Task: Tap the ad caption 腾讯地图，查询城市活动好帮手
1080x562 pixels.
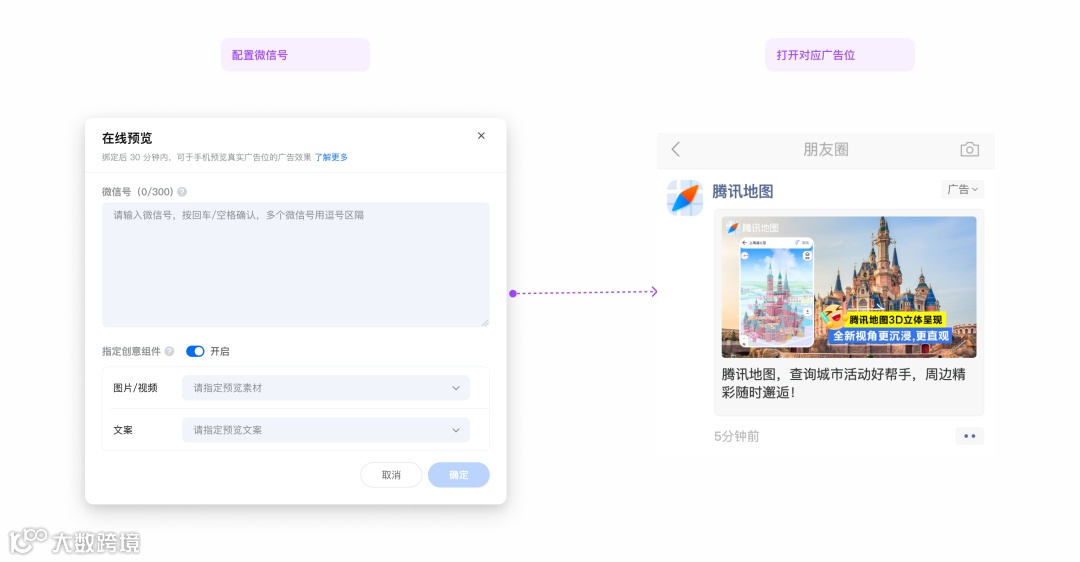Action: 843,384
